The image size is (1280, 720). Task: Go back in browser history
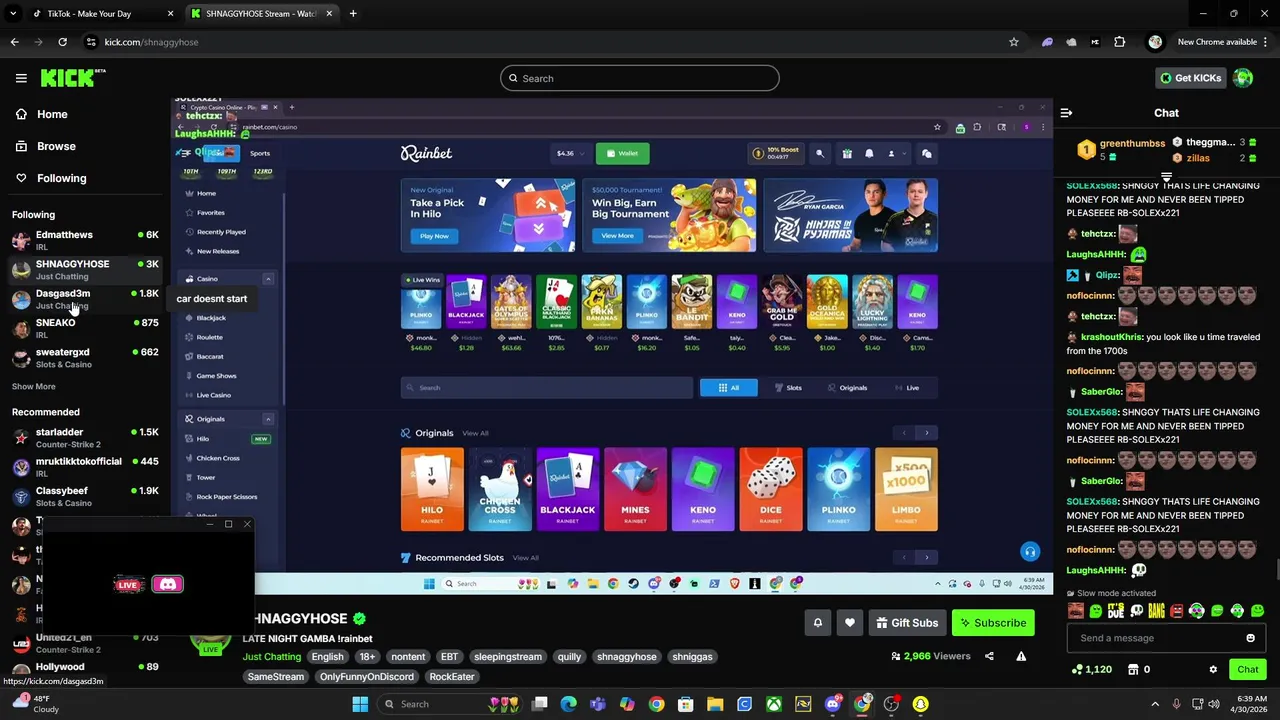[14, 42]
